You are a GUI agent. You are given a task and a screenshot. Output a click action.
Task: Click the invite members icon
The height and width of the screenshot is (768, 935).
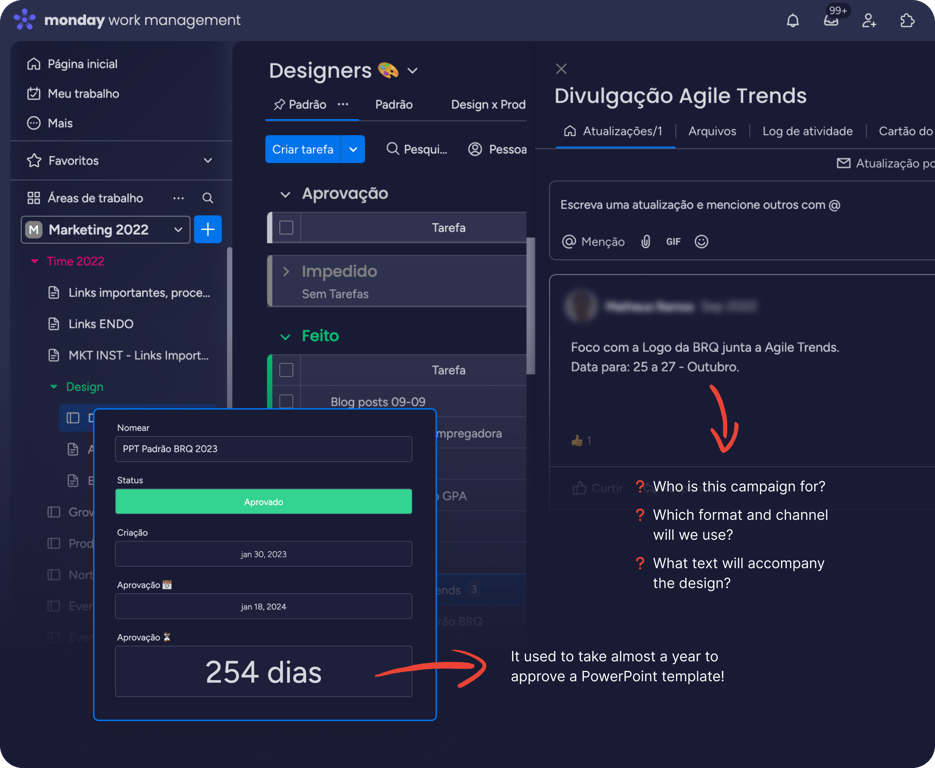pyautogui.click(x=869, y=21)
